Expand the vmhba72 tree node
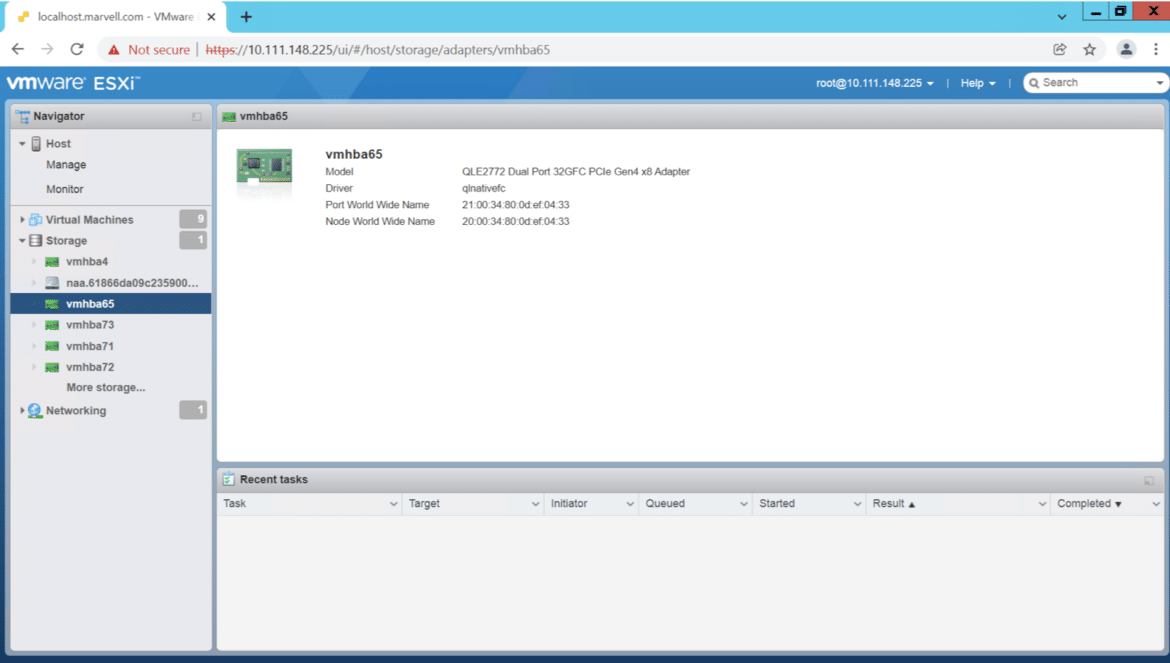1170x663 pixels. (34, 367)
